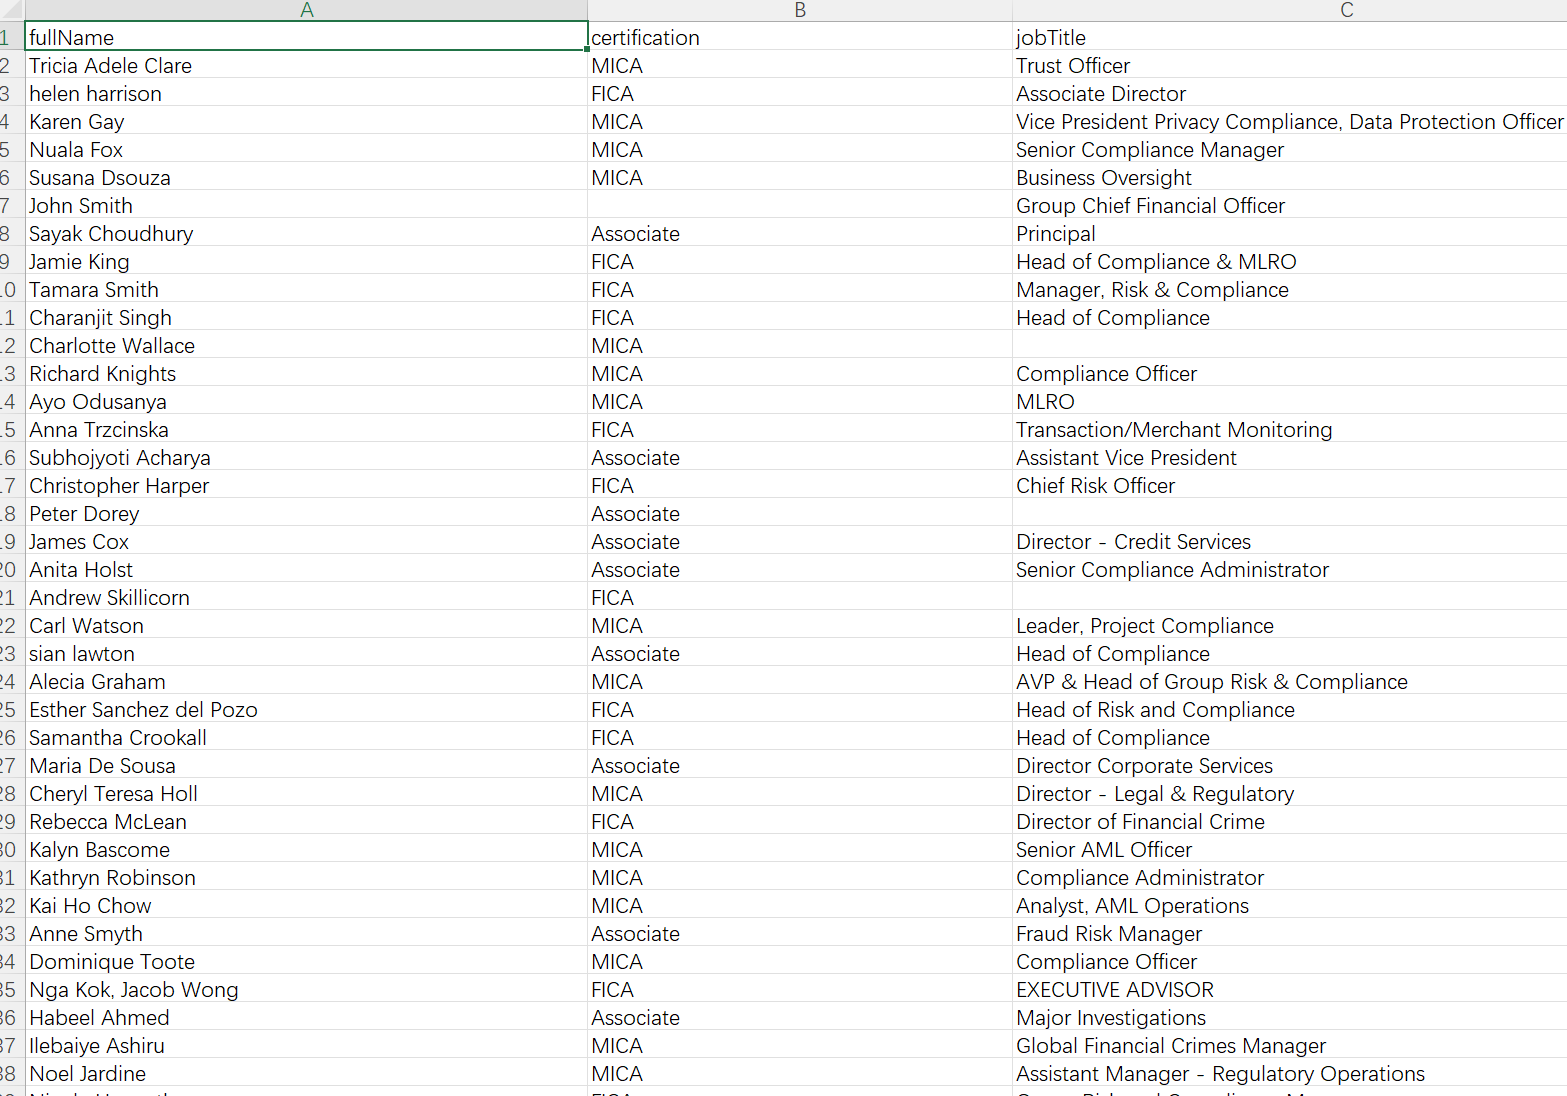This screenshot has height=1096, width=1567.
Task: Select the Global Financial Crimes Manager cell
Action: (x=1290, y=1045)
